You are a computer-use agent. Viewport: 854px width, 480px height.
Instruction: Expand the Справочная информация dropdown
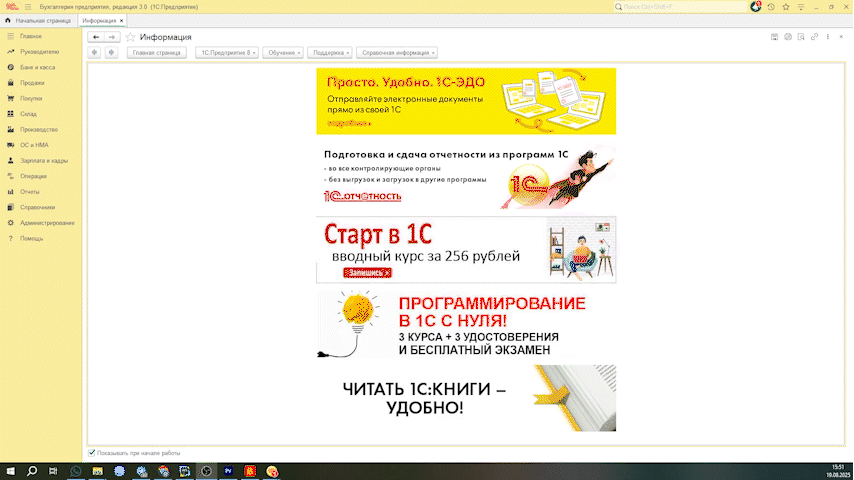pos(397,53)
